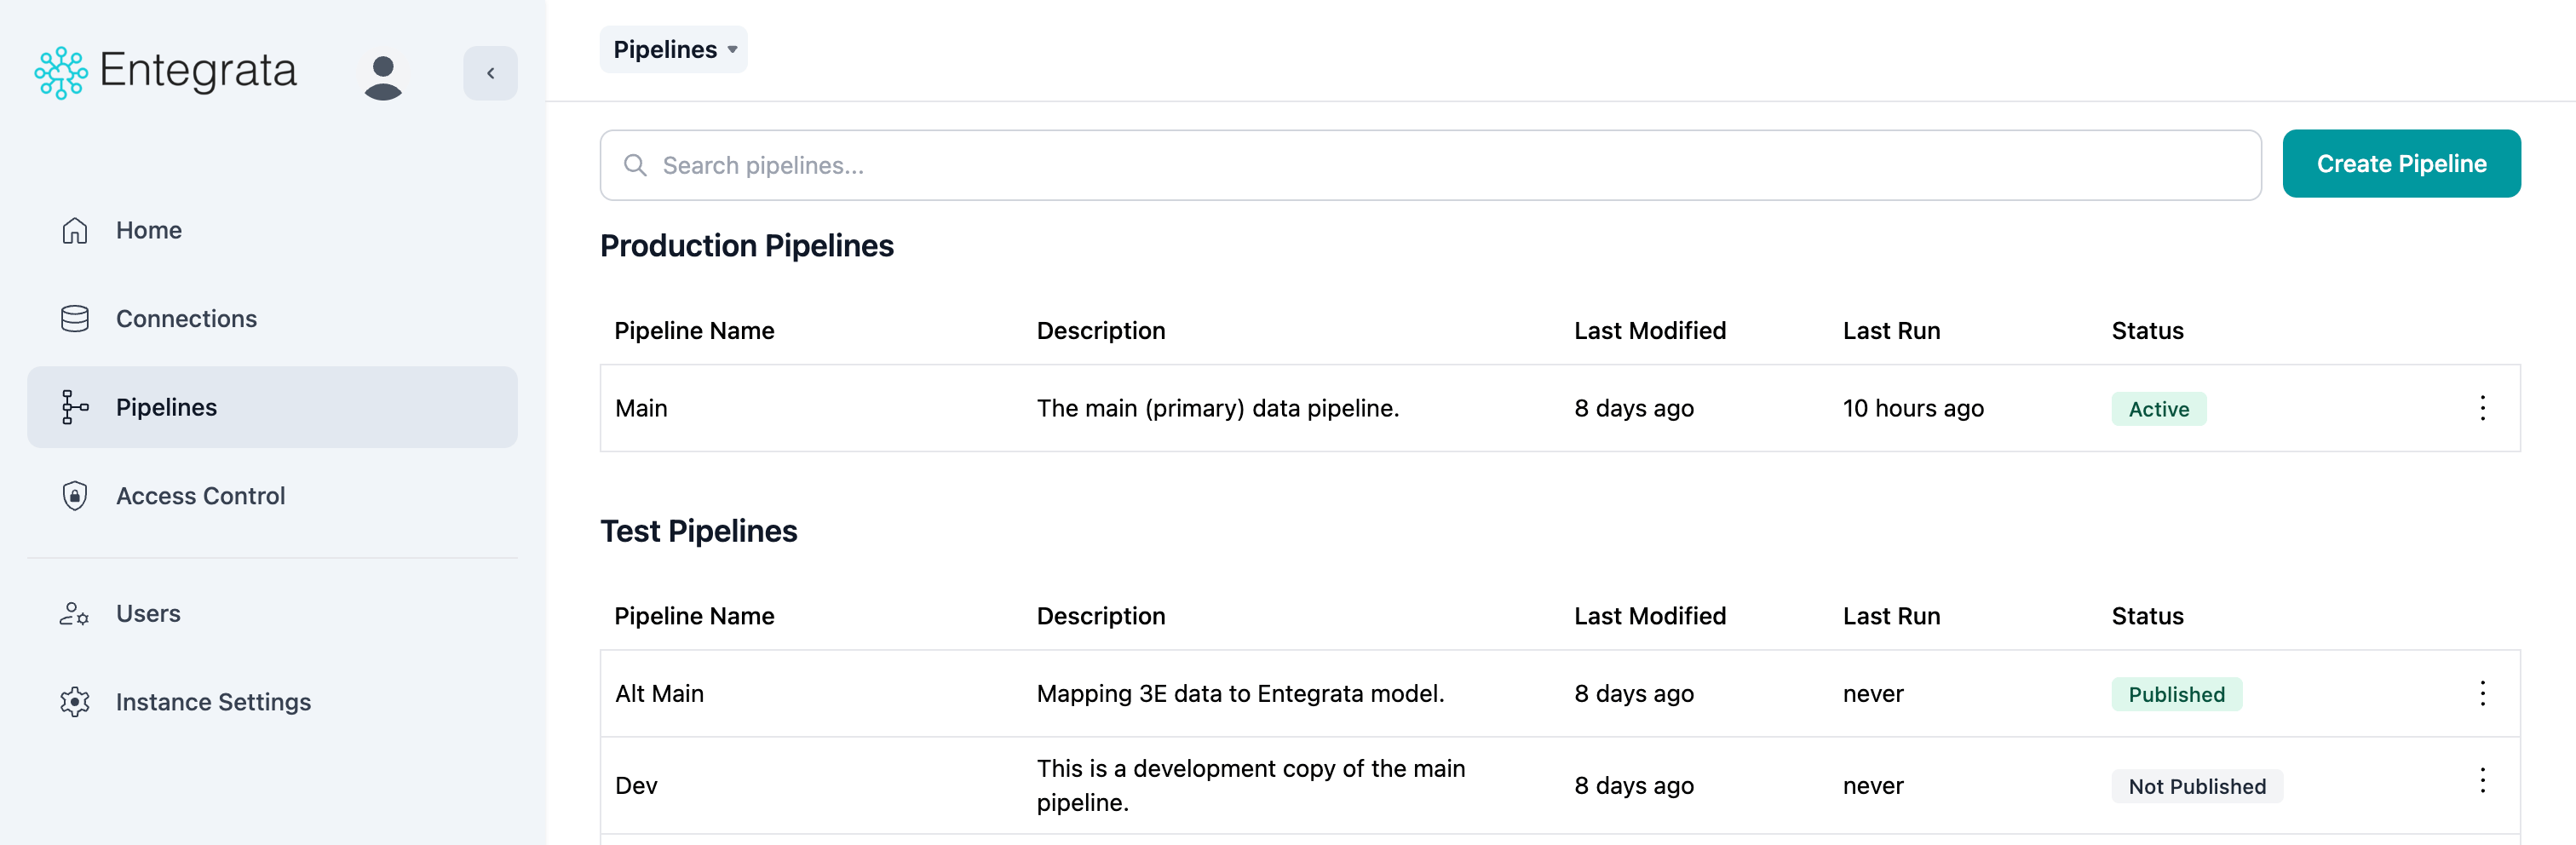Click 'Mapping 3E data to Entegrata model.' description
This screenshot has height=845, width=2576.
tap(1240, 693)
